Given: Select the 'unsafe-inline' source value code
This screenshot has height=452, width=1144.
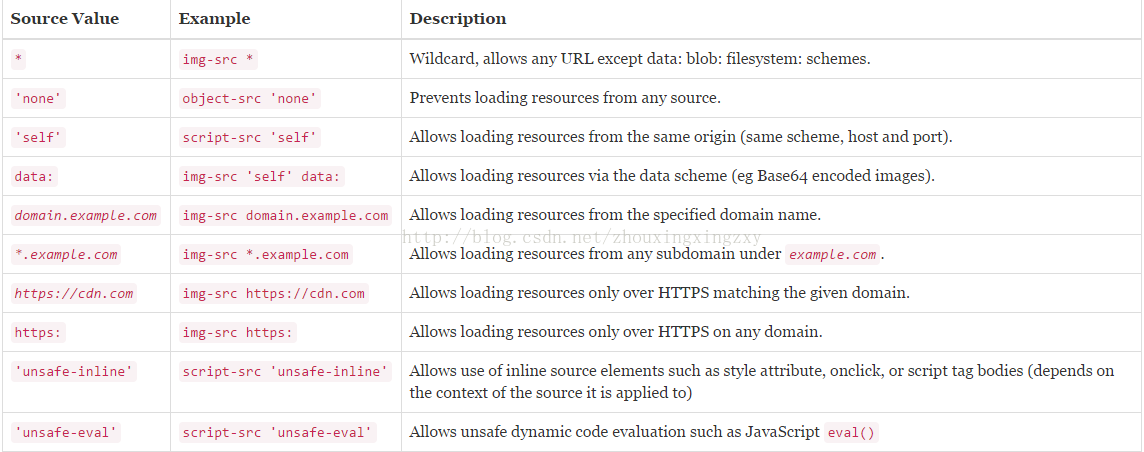Looking at the screenshot, I should (74, 371).
